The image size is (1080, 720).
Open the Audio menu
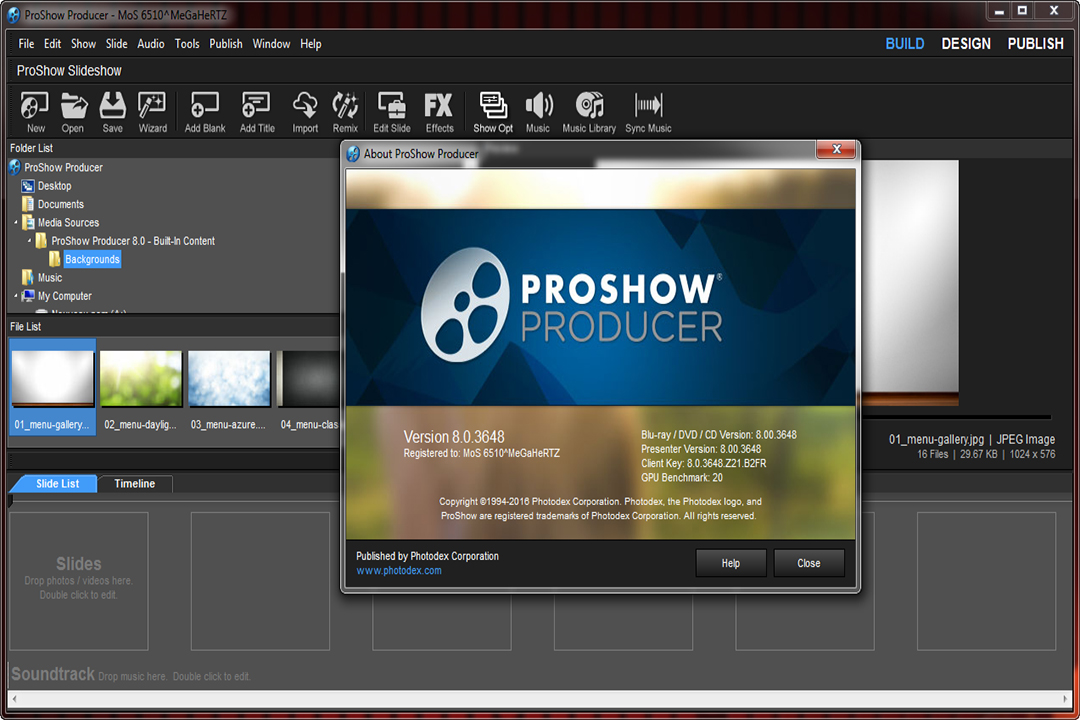151,43
